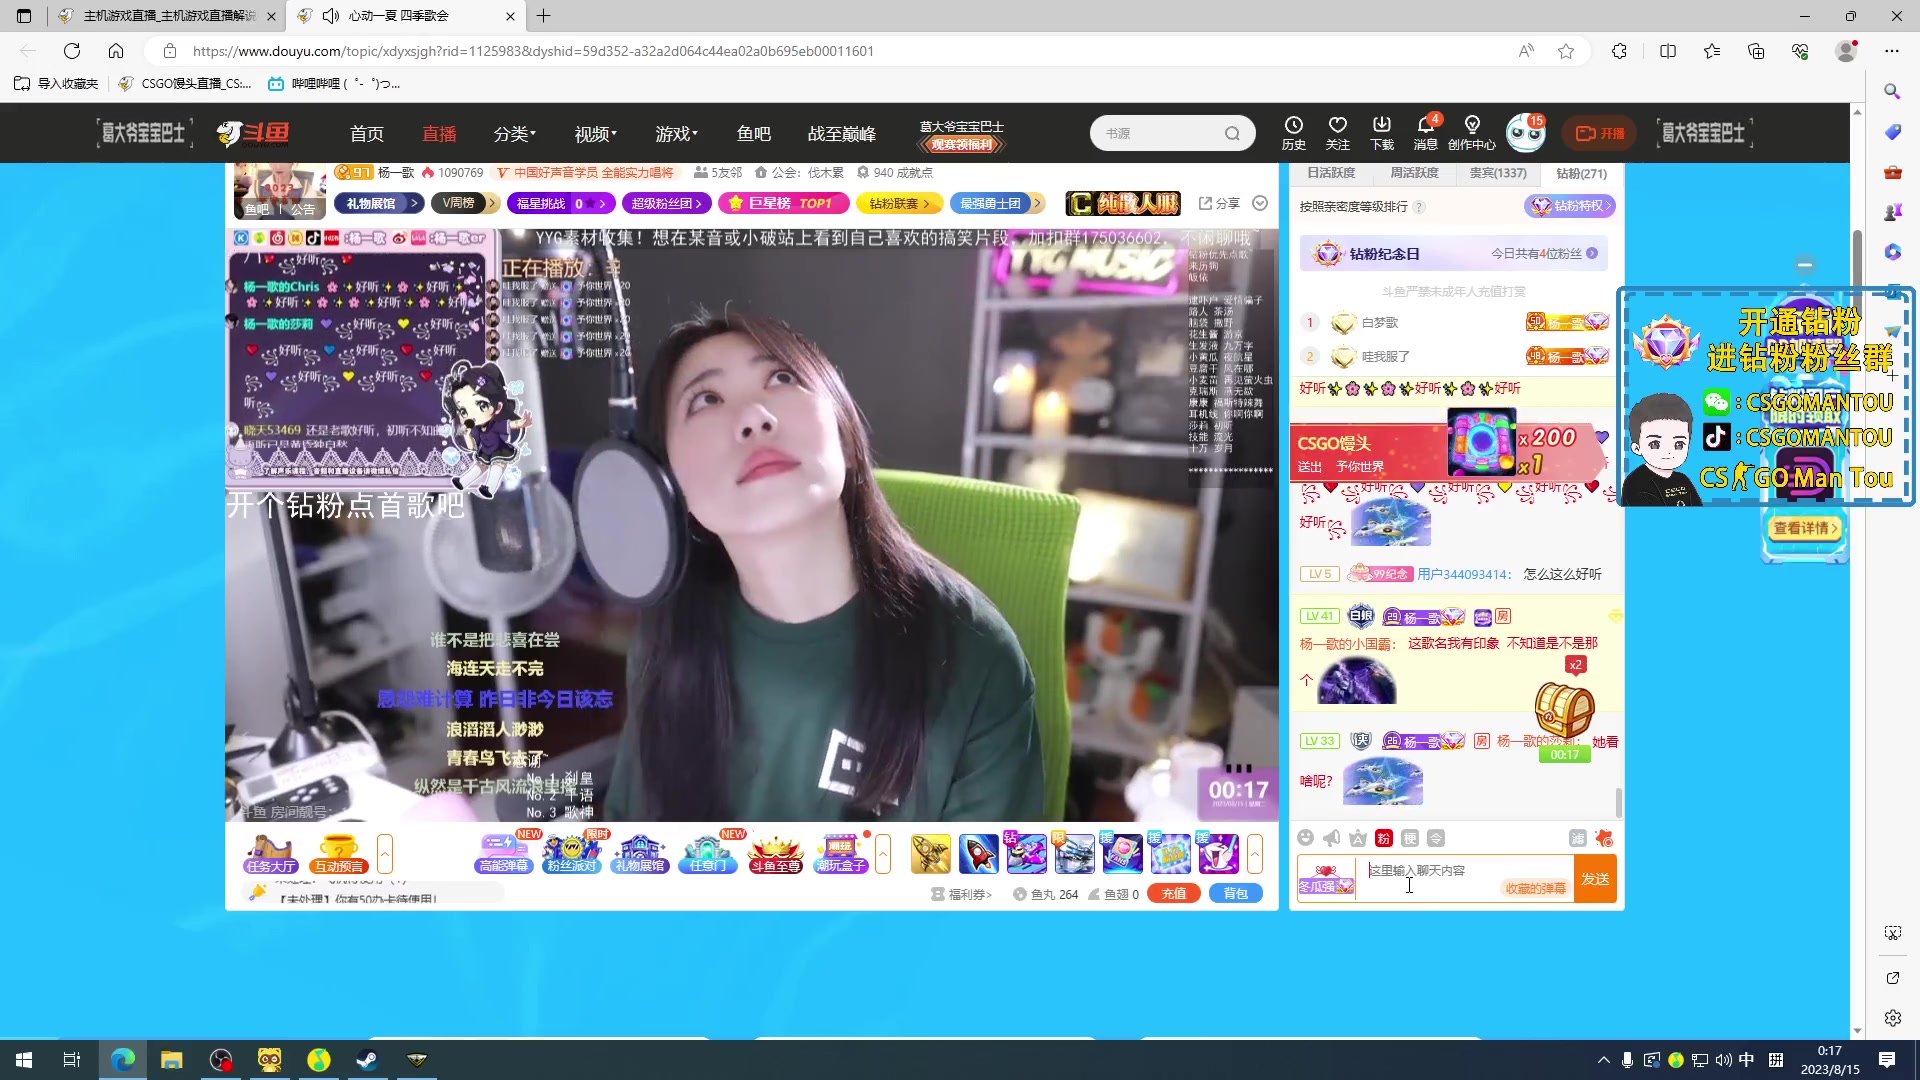Open the 分类 category dropdown

[513, 133]
